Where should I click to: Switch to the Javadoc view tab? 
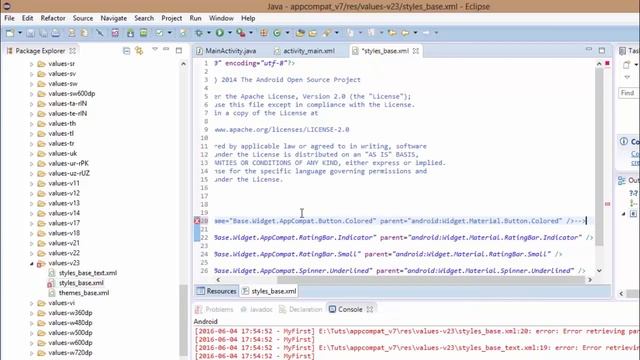tap(256, 309)
